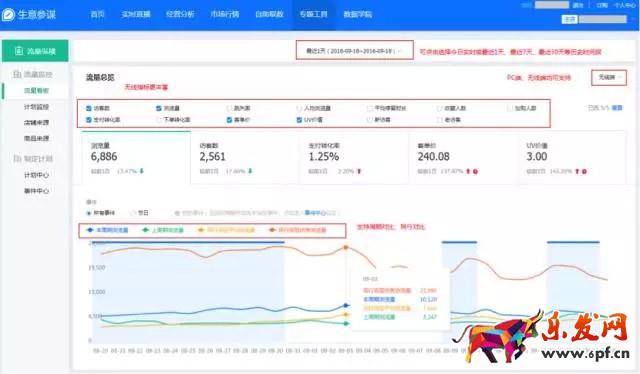Click the red info icon on the UV价值 card

pyautogui.click(x=584, y=171)
